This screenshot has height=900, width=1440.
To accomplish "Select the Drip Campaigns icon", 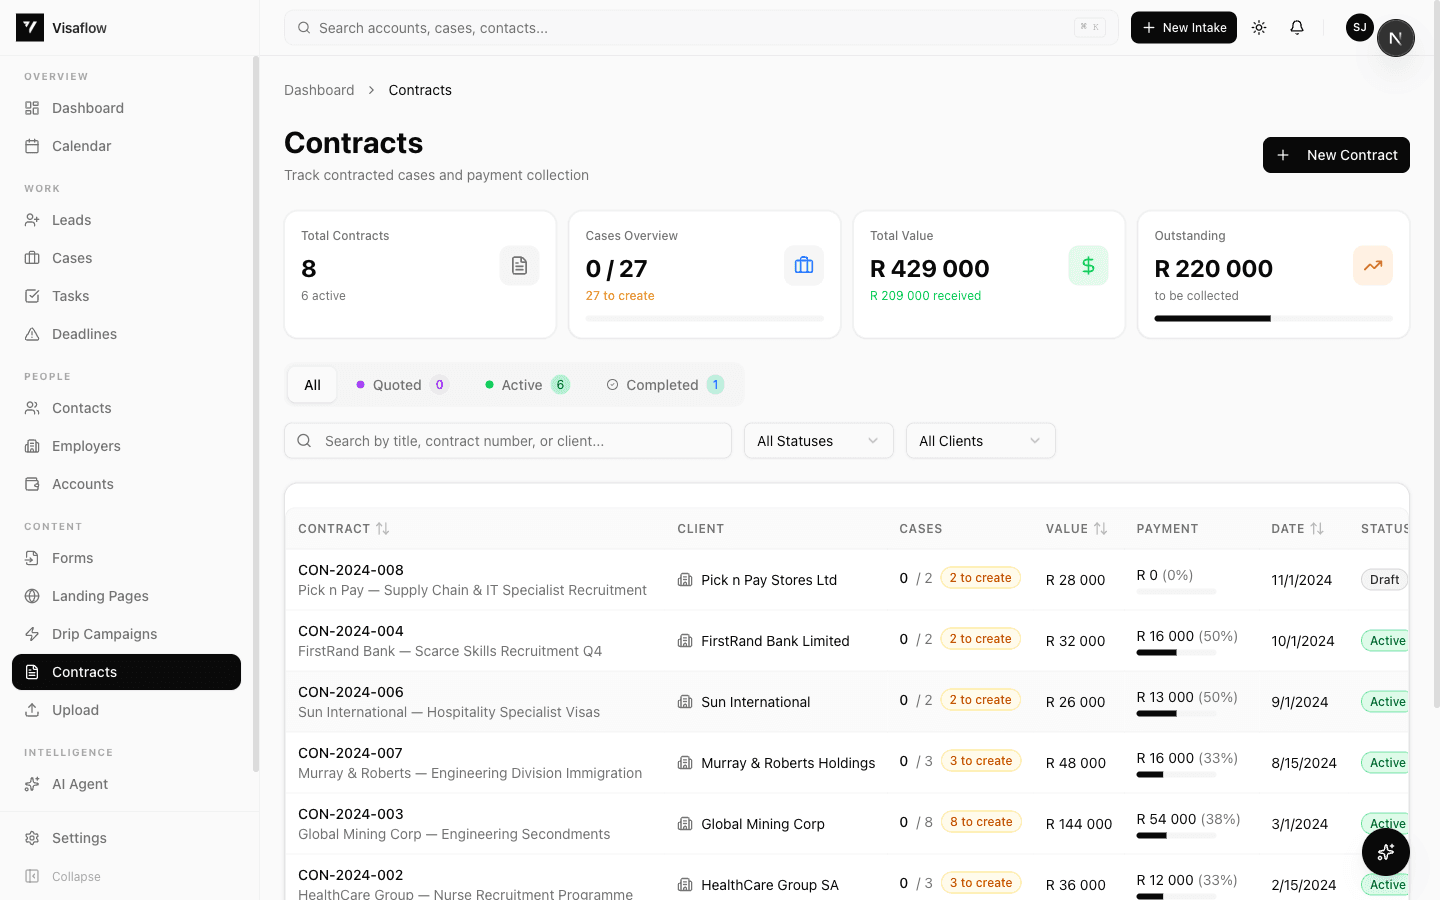I will tap(32, 633).
